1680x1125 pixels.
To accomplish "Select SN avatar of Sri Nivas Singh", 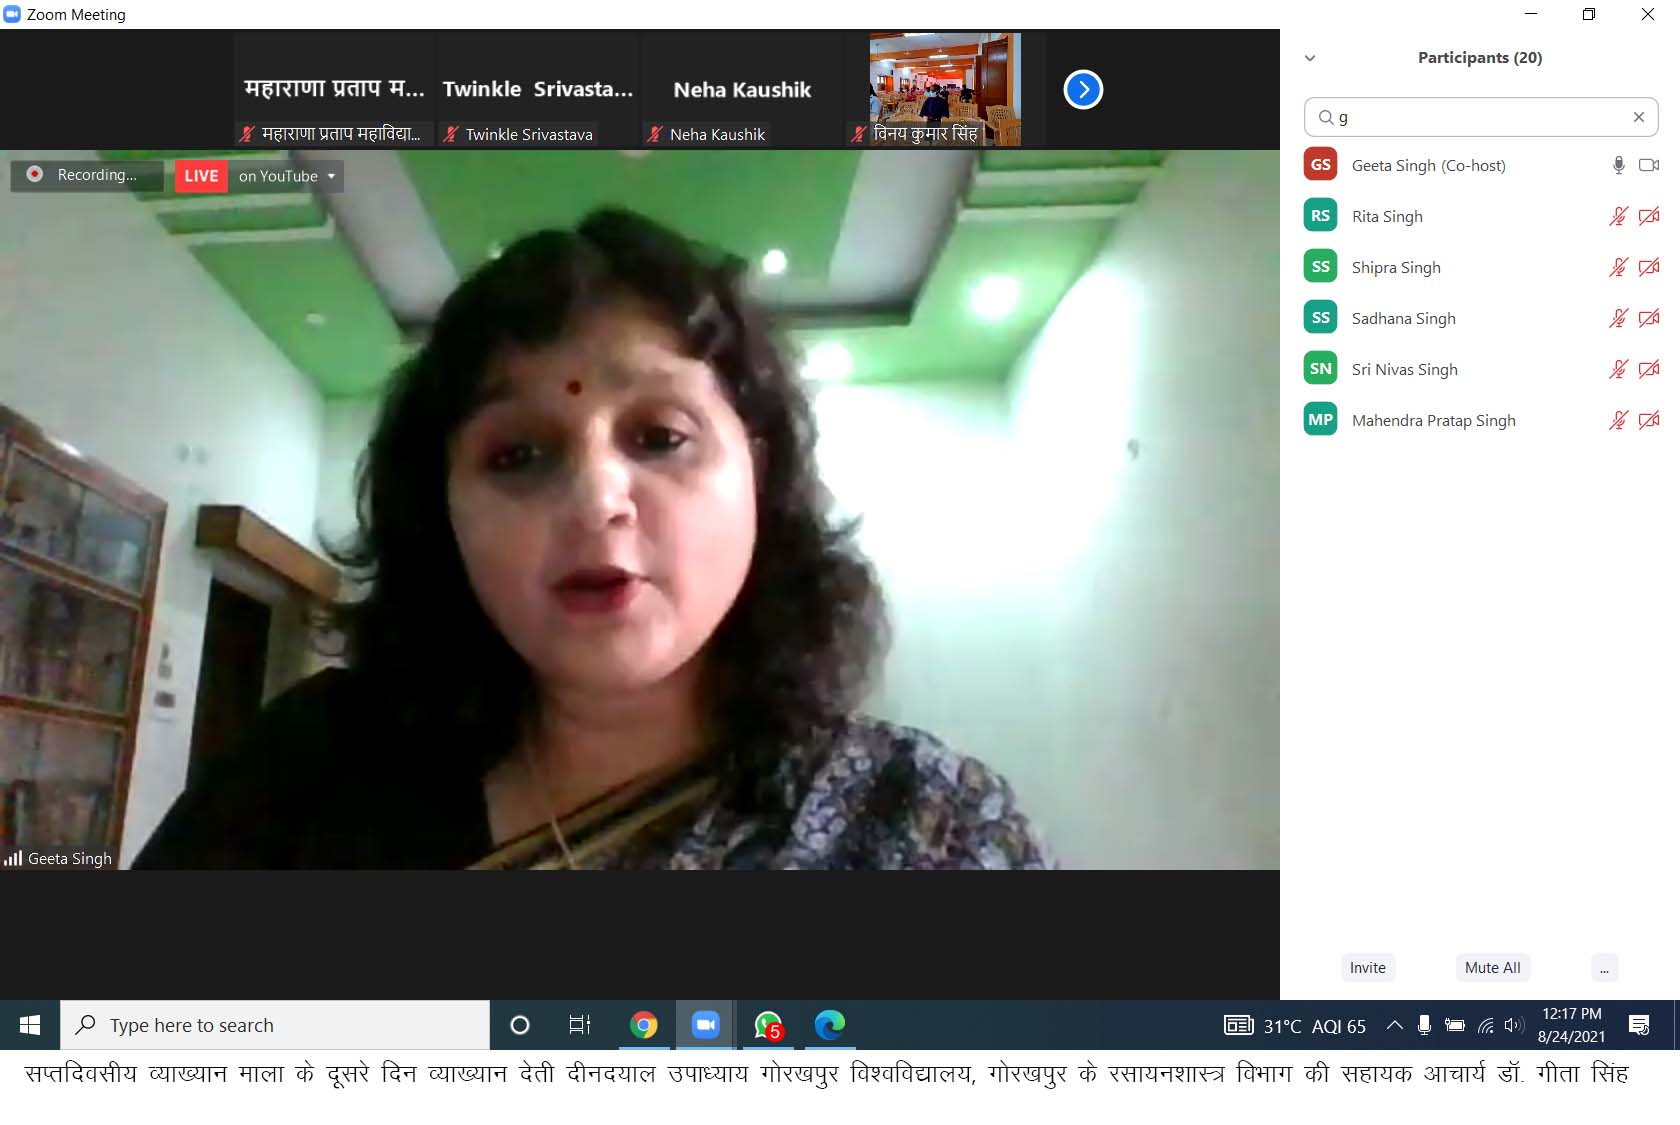I will click(x=1321, y=369).
